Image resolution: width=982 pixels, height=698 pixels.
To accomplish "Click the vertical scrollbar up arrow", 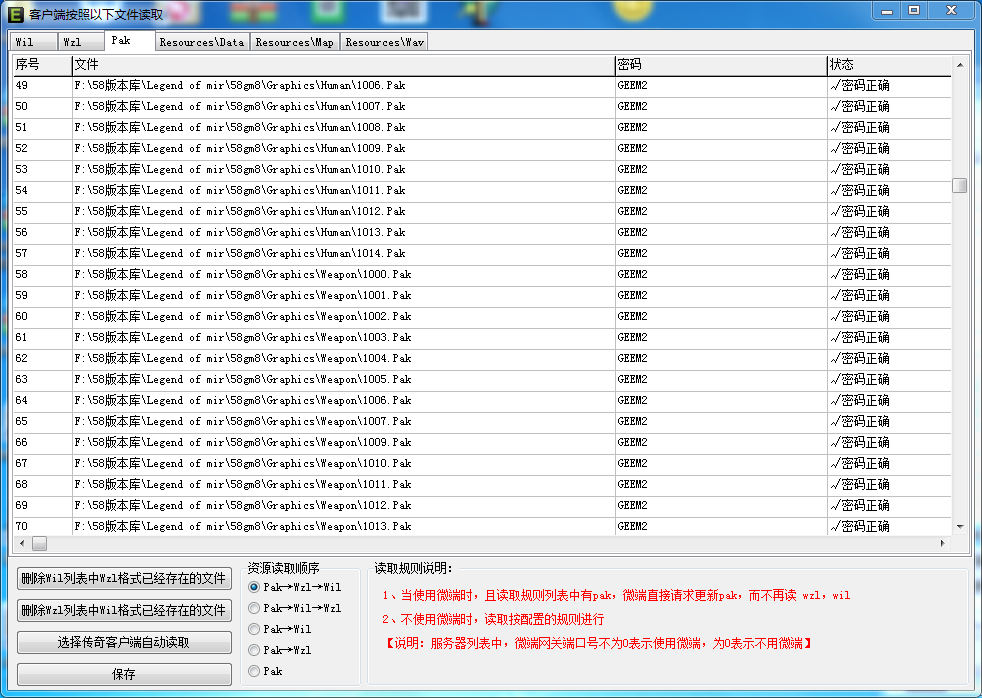I will tap(960, 64).
